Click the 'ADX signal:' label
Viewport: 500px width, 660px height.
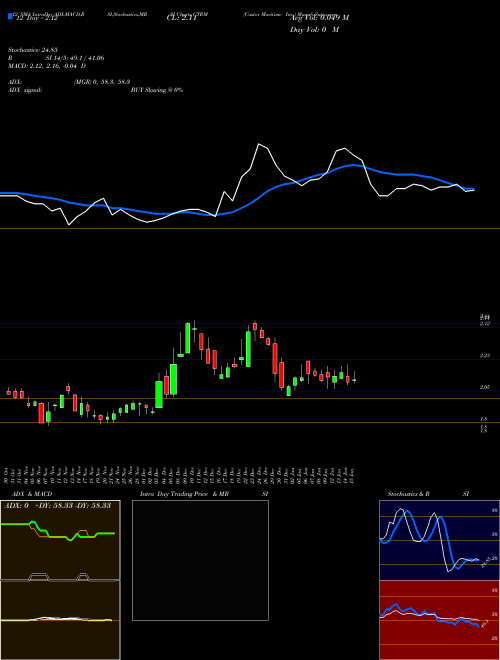pyautogui.click(x=25, y=90)
